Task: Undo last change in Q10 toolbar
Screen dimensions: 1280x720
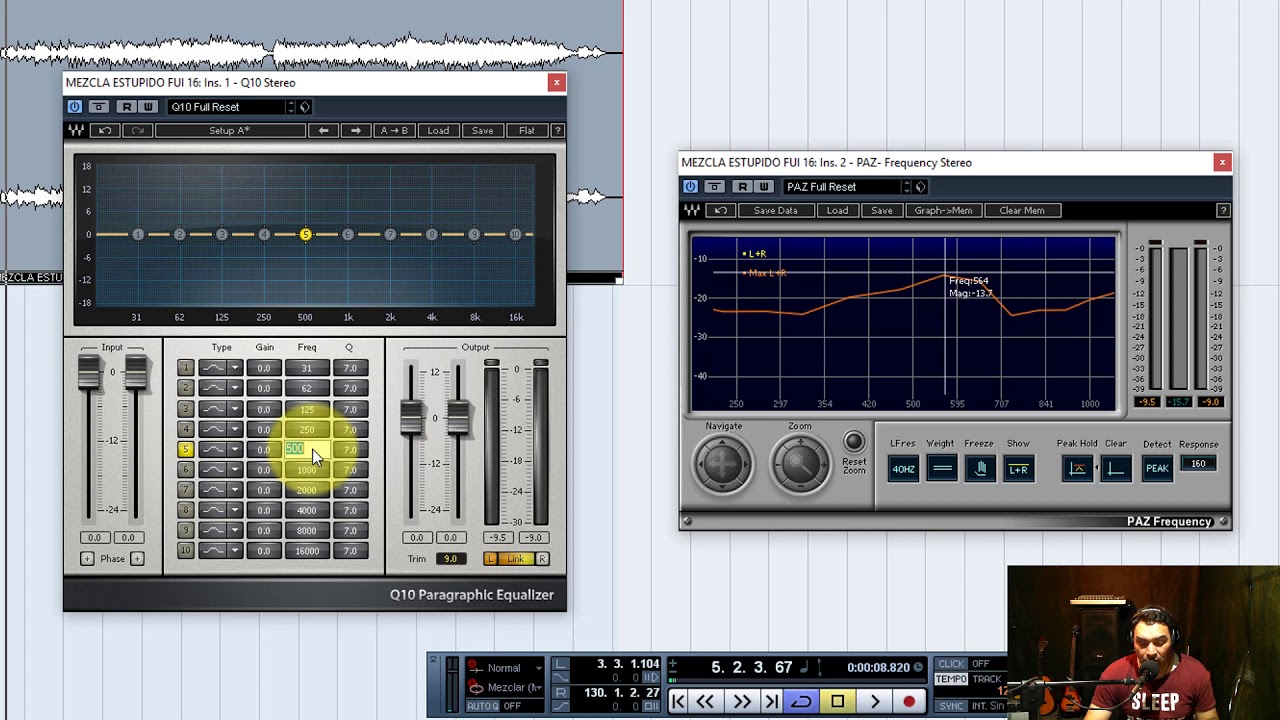Action: pyautogui.click(x=104, y=131)
